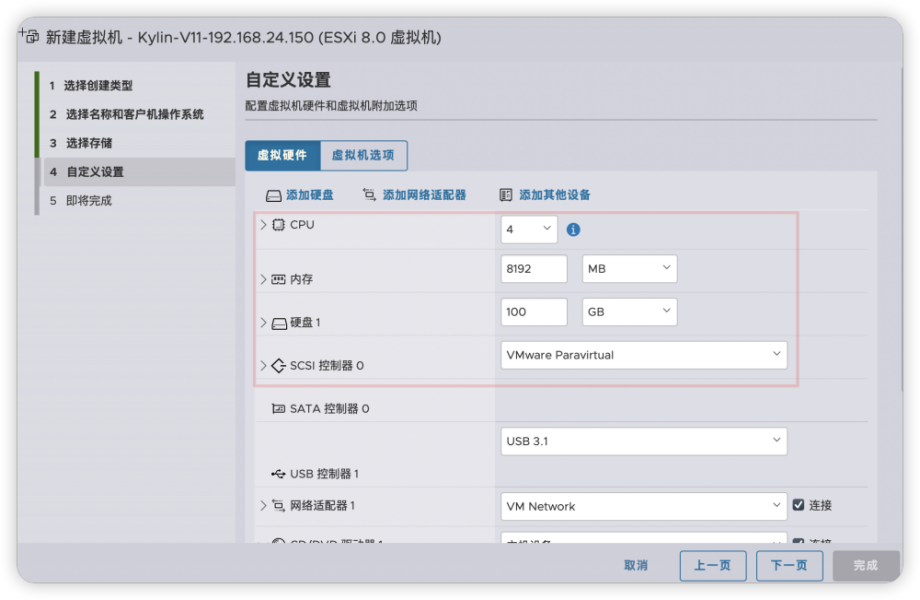Click the USB 控制器 1 icon

coord(278,474)
